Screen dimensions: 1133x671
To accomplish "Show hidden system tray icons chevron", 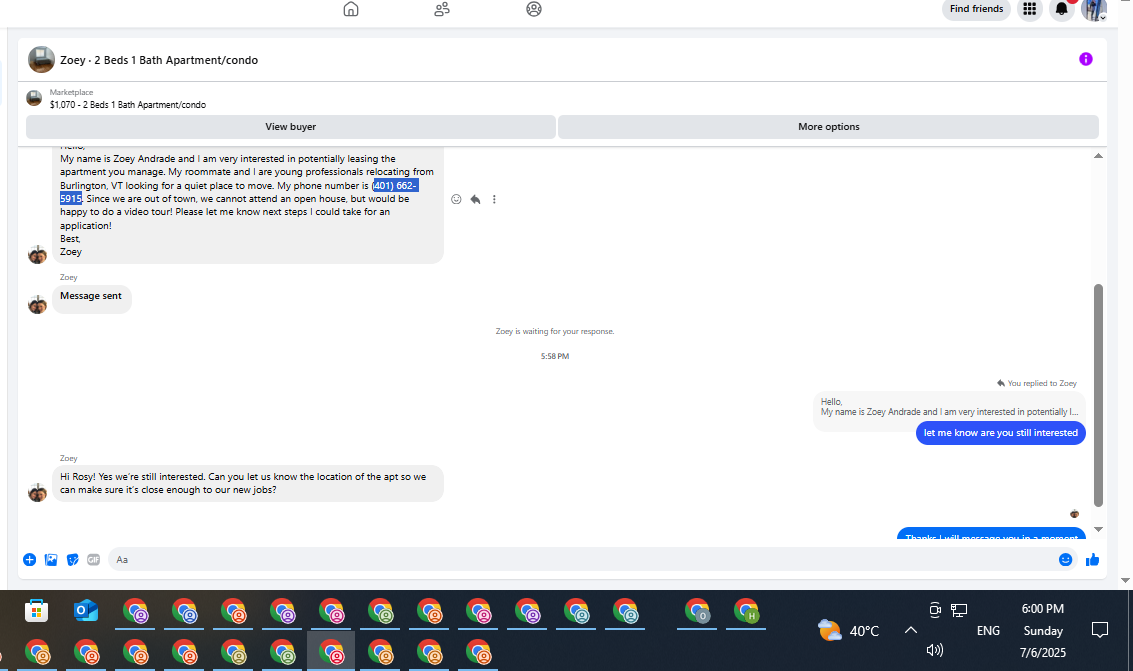I will (x=910, y=630).
